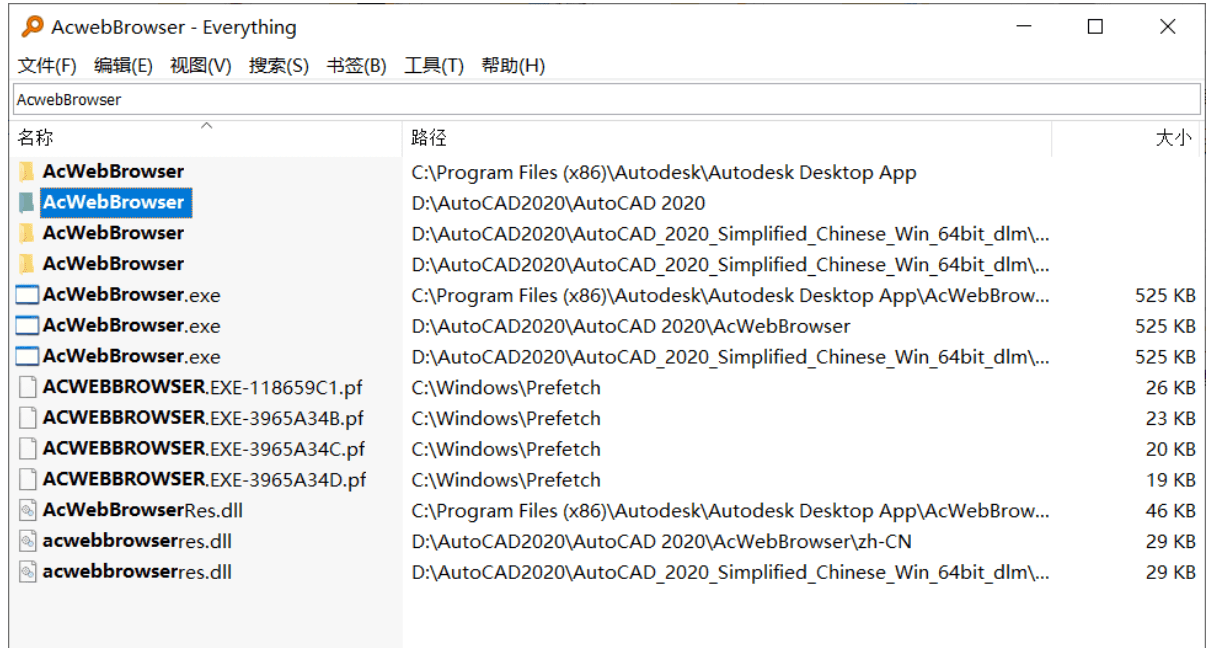The height and width of the screenshot is (648, 1213).
Task: Click the AcWebBrowser.exe application icon under AutoCAD 2020
Action: tap(28, 325)
